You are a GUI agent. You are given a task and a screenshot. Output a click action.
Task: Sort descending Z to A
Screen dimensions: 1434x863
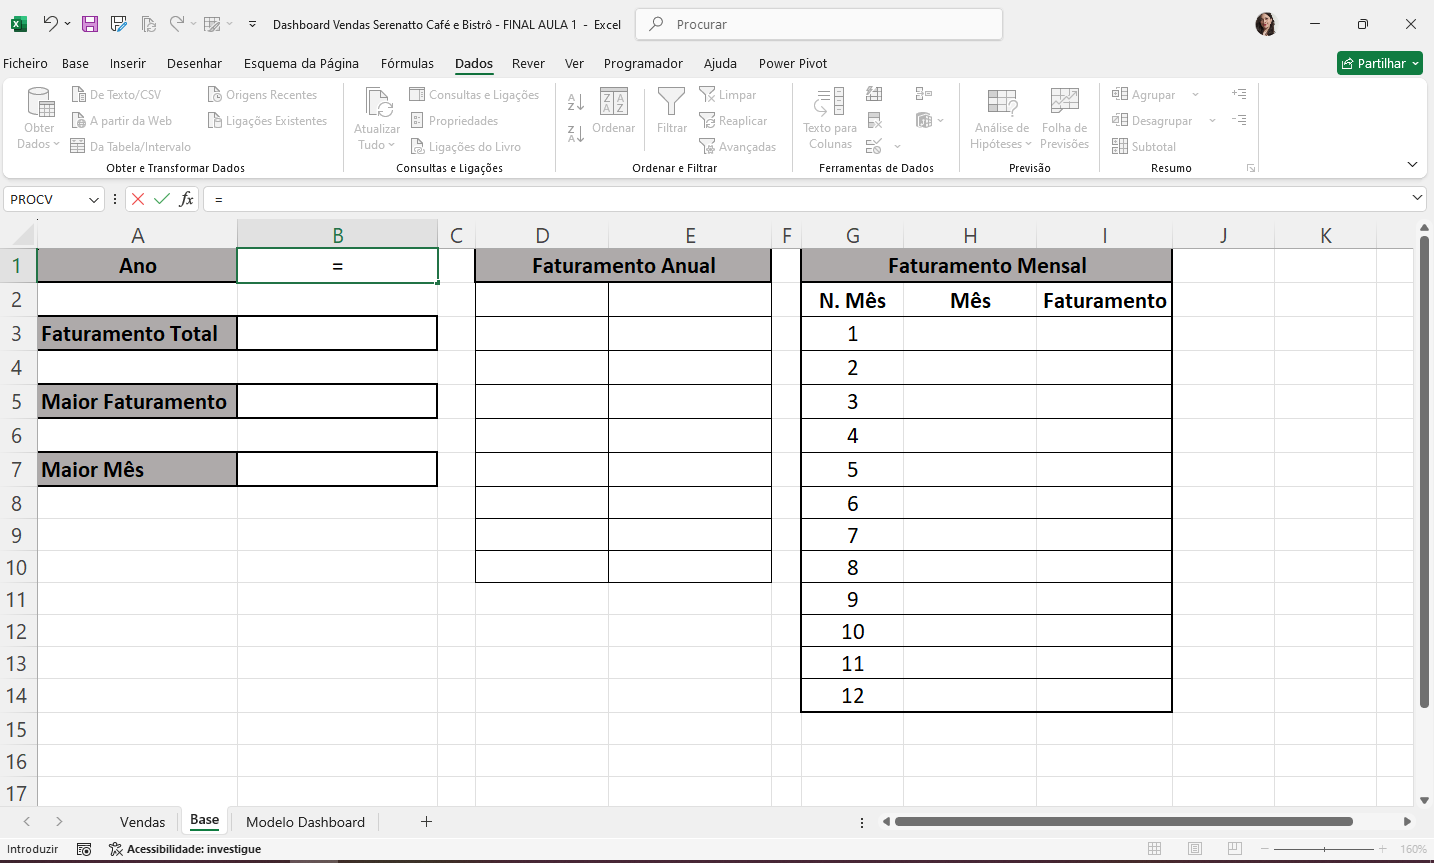click(x=576, y=133)
